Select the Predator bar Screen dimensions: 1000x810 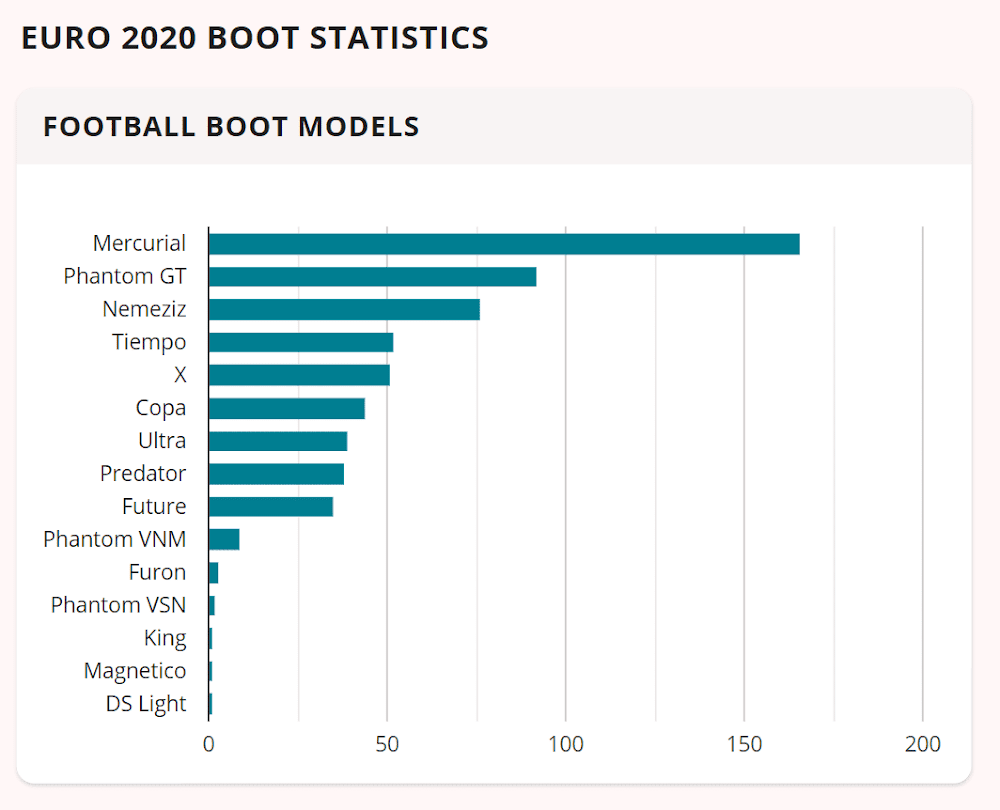(x=276, y=474)
